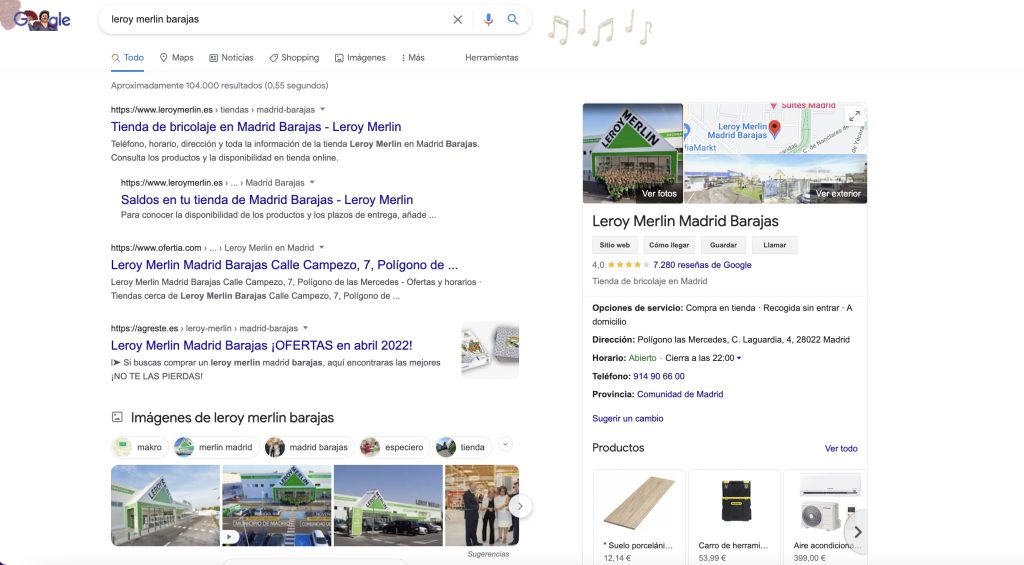Switch to the Maps tab

click(176, 57)
